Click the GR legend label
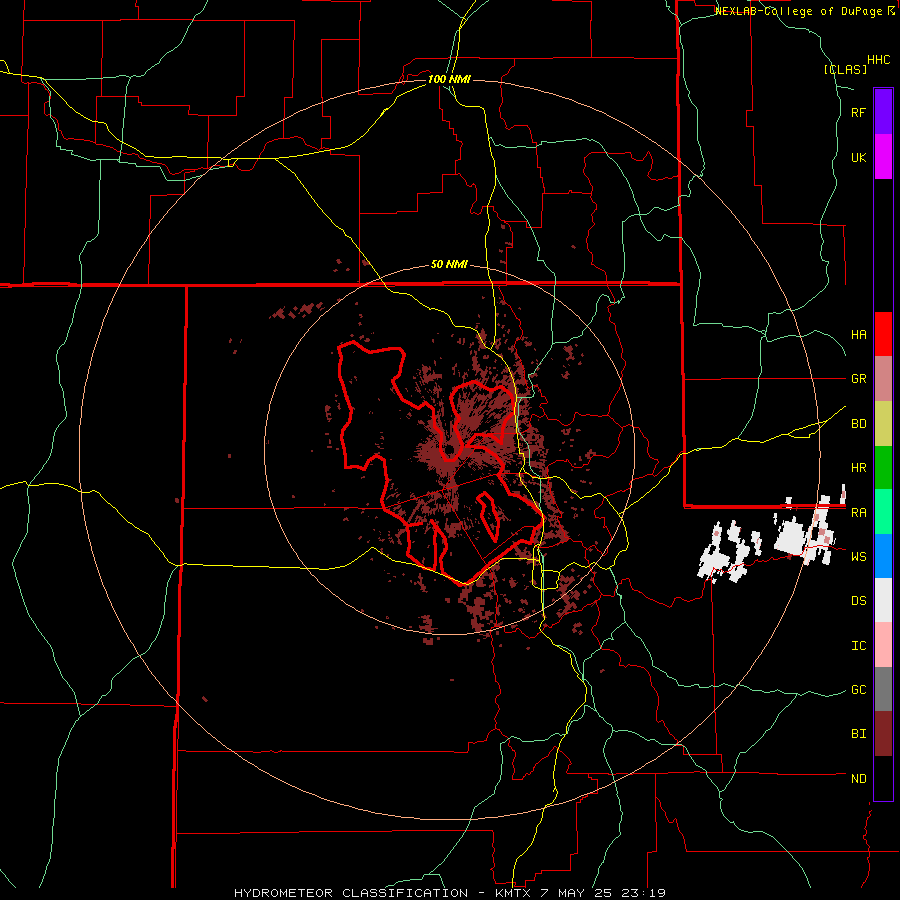This screenshot has height=900, width=900. [x=858, y=379]
